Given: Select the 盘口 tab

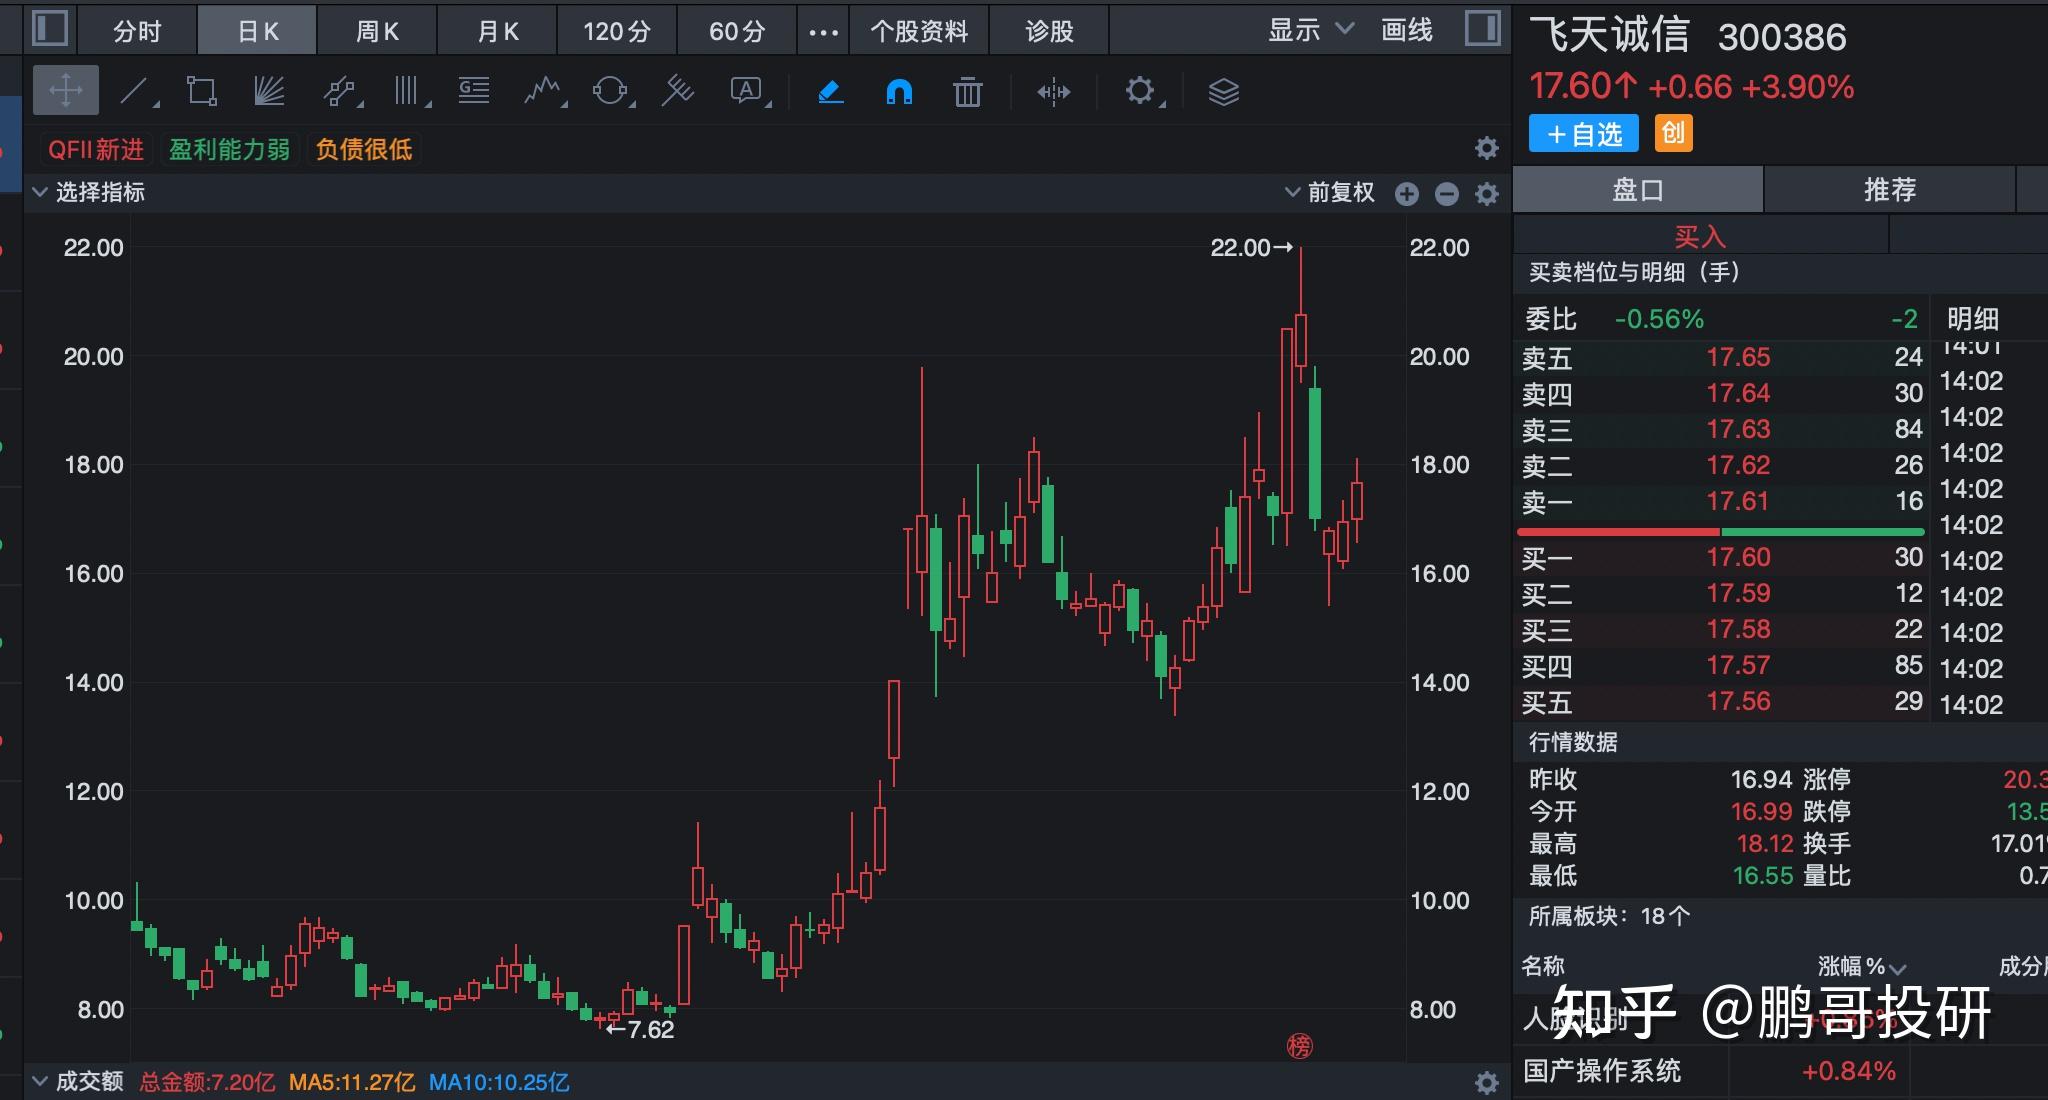Looking at the screenshot, I should click(x=1638, y=189).
